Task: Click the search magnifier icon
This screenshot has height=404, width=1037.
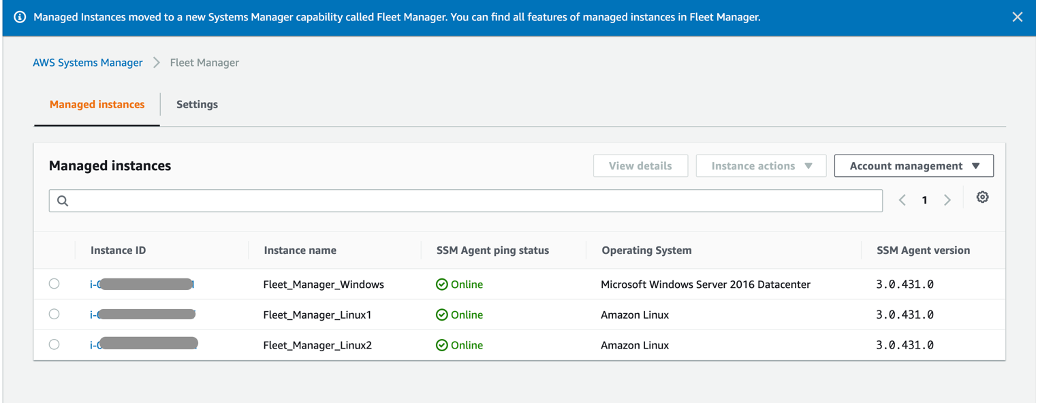Action: click(x=63, y=200)
